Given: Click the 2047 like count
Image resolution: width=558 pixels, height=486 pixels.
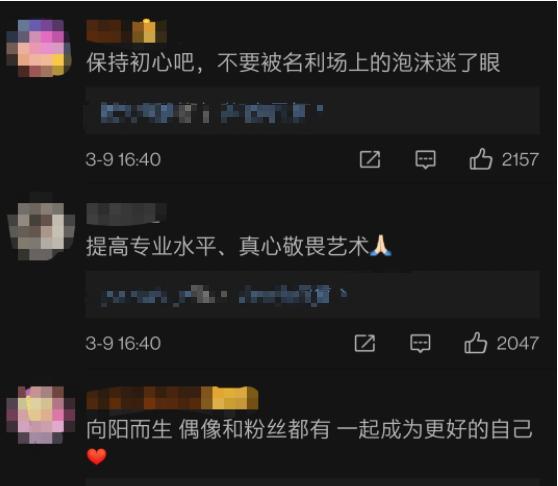Looking at the screenshot, I should coord(517,343).
